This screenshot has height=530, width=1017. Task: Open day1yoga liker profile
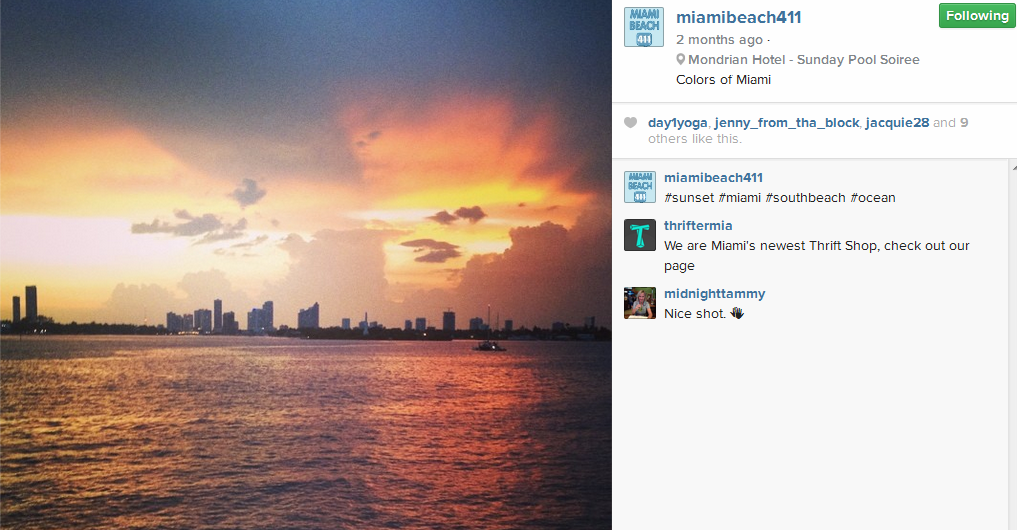677,123
